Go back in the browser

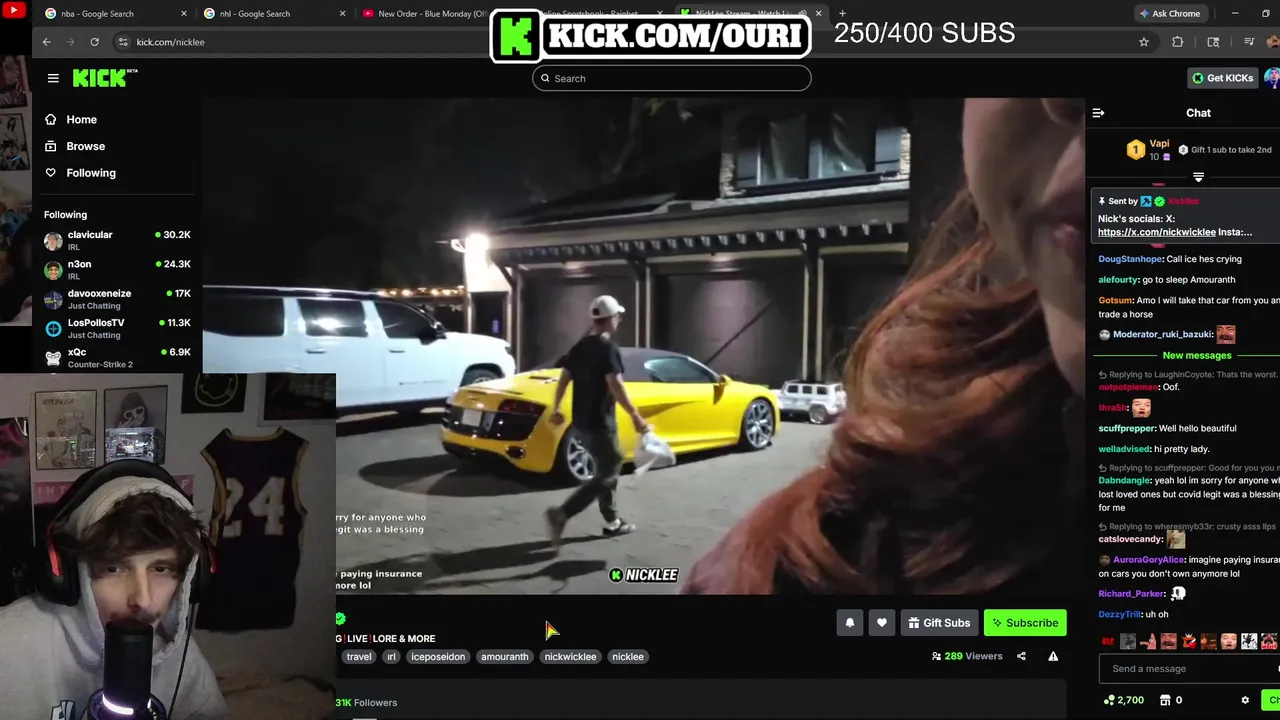(x=46, y=42)
